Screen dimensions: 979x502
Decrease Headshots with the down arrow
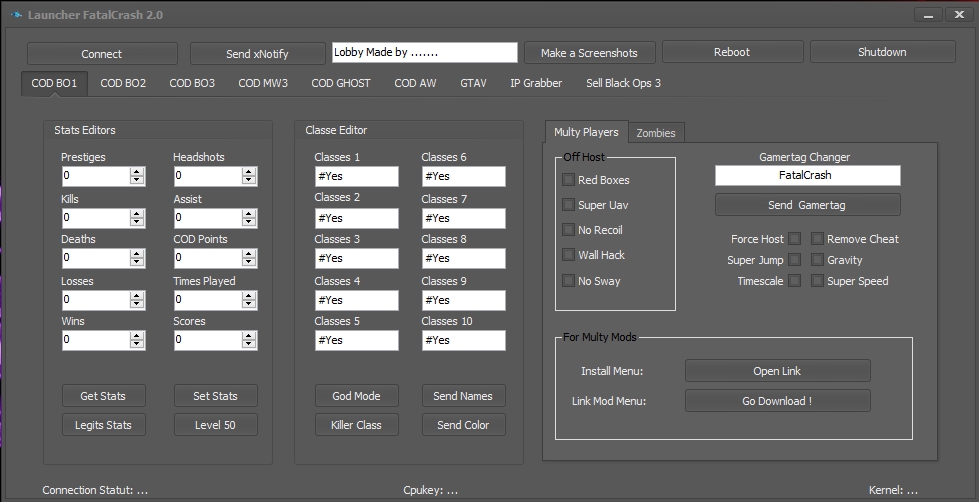pos(249,180)
